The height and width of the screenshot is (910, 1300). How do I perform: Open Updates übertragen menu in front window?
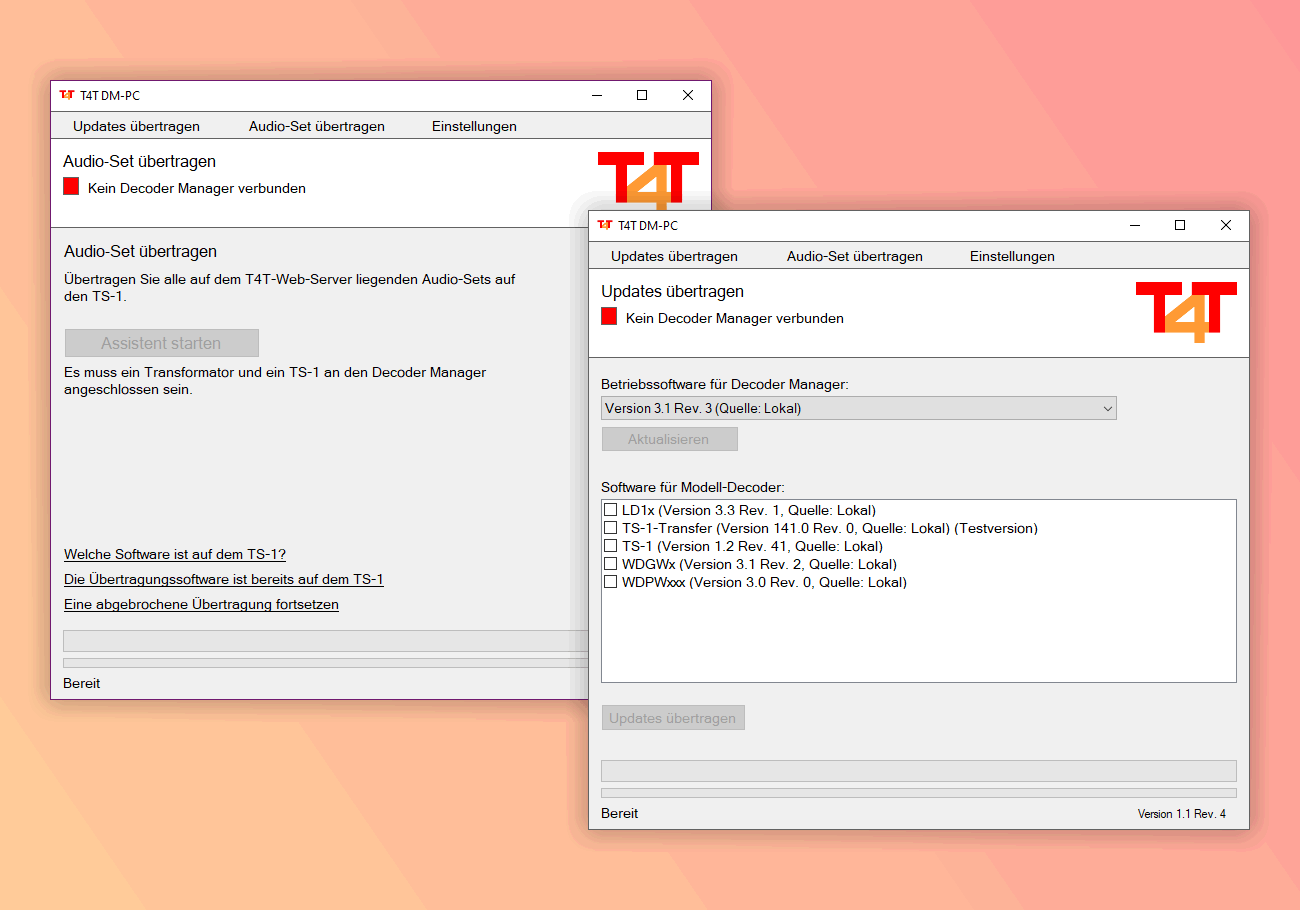(674, 256)
